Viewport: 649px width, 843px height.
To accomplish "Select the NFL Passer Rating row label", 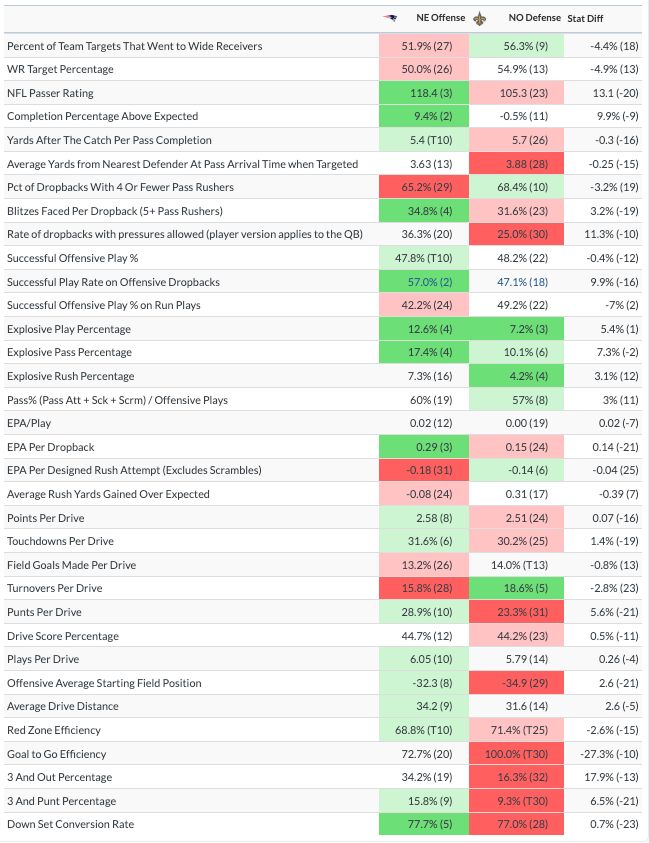I will (x=50, y=93).
